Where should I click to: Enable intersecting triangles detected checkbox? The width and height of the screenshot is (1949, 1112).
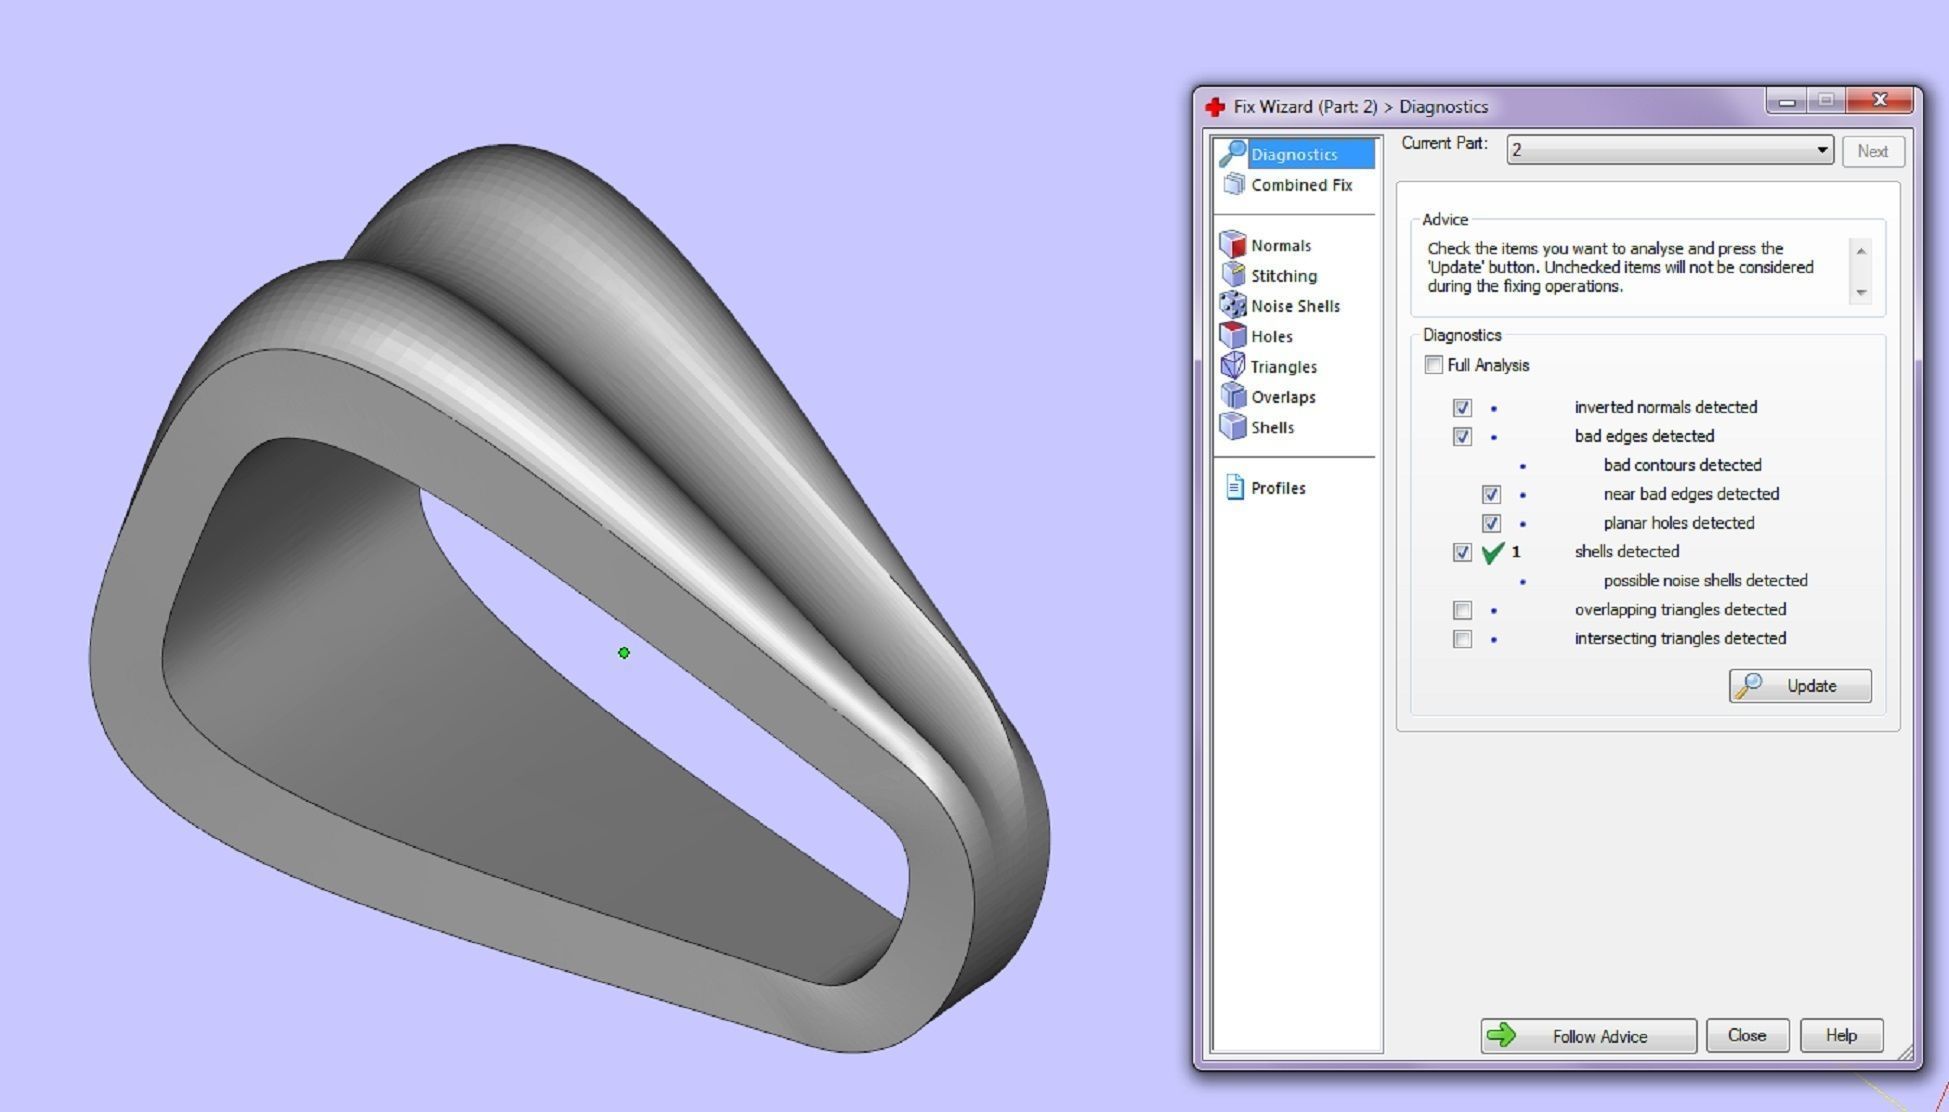click(1462, 639)
